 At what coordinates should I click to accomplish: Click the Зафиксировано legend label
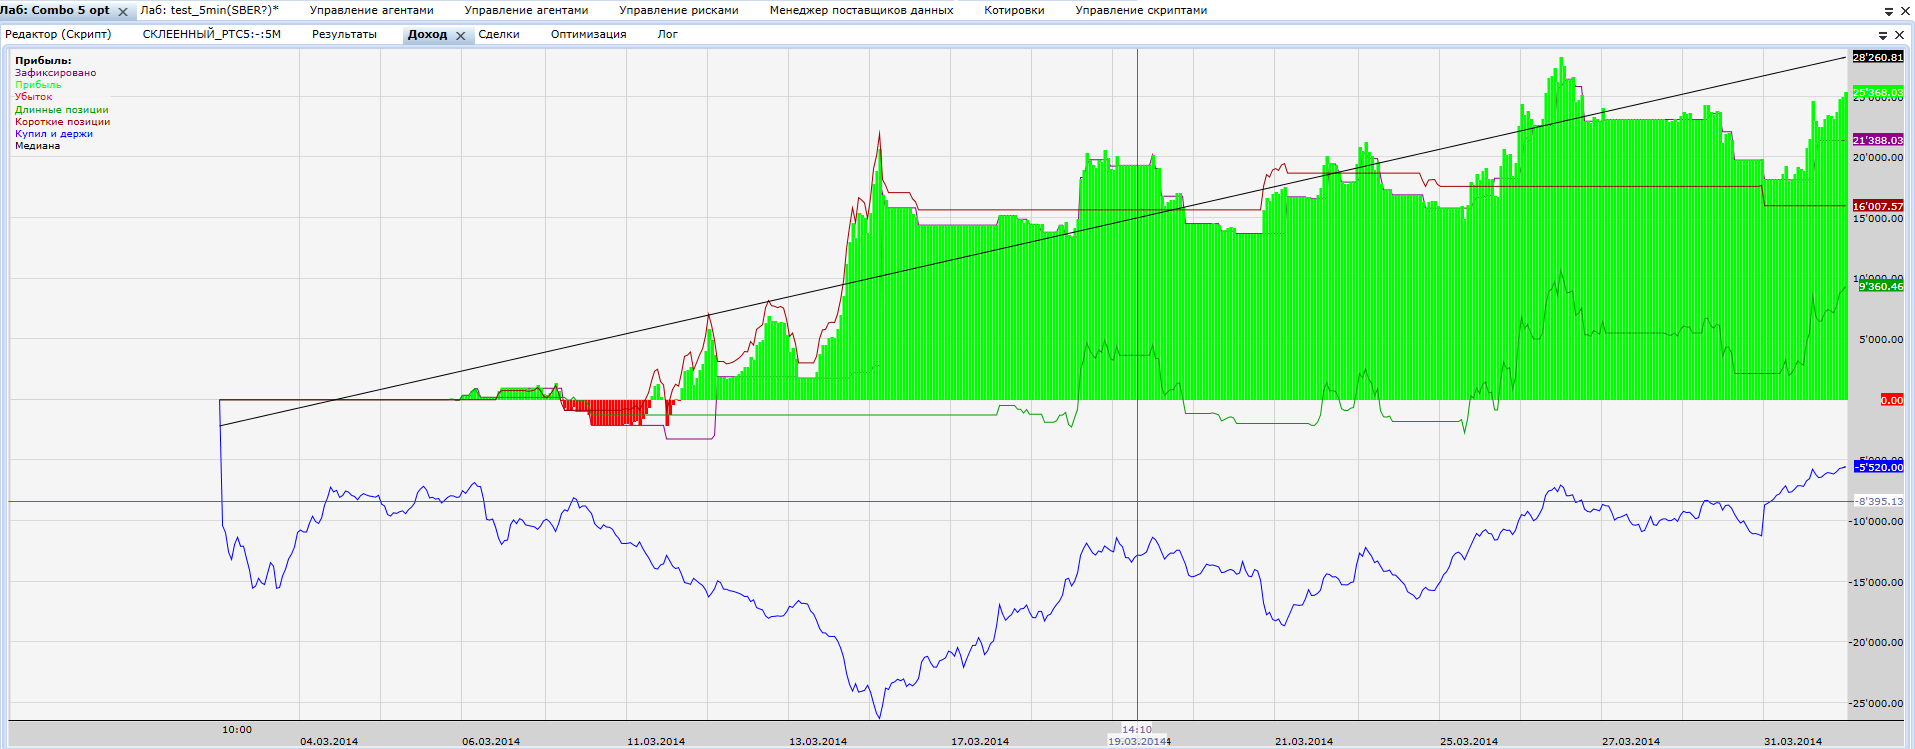56,73
